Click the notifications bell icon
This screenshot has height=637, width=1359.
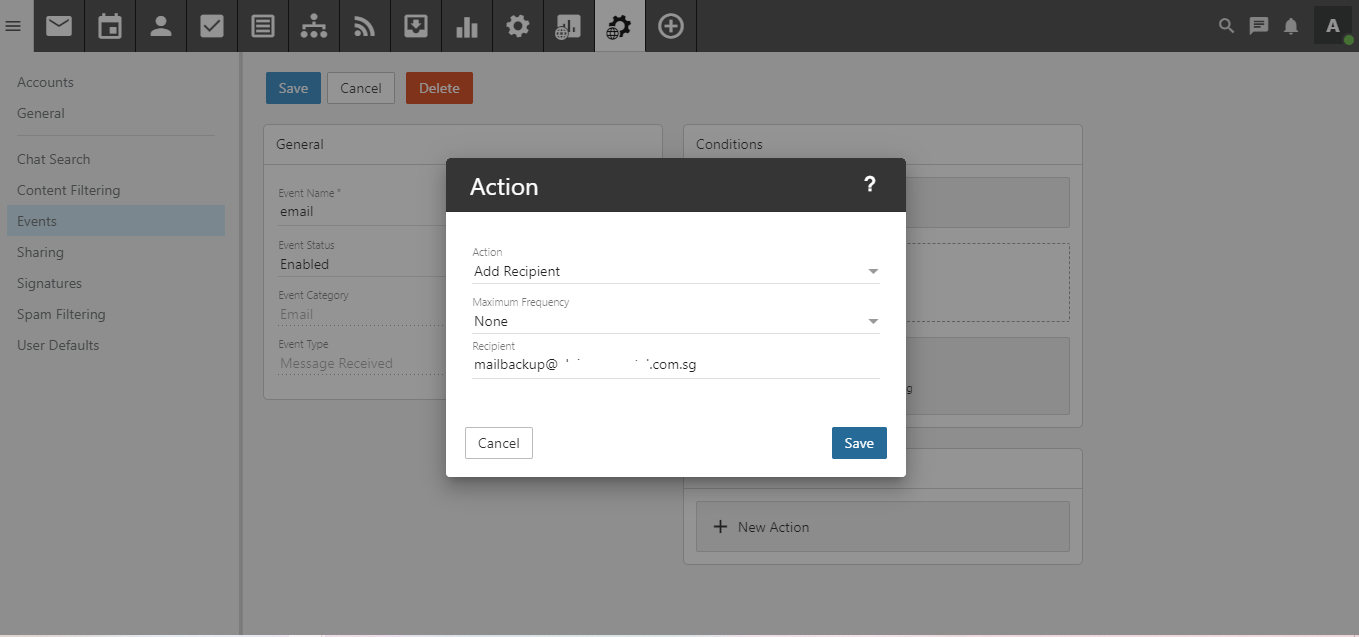pos(1291,26)
